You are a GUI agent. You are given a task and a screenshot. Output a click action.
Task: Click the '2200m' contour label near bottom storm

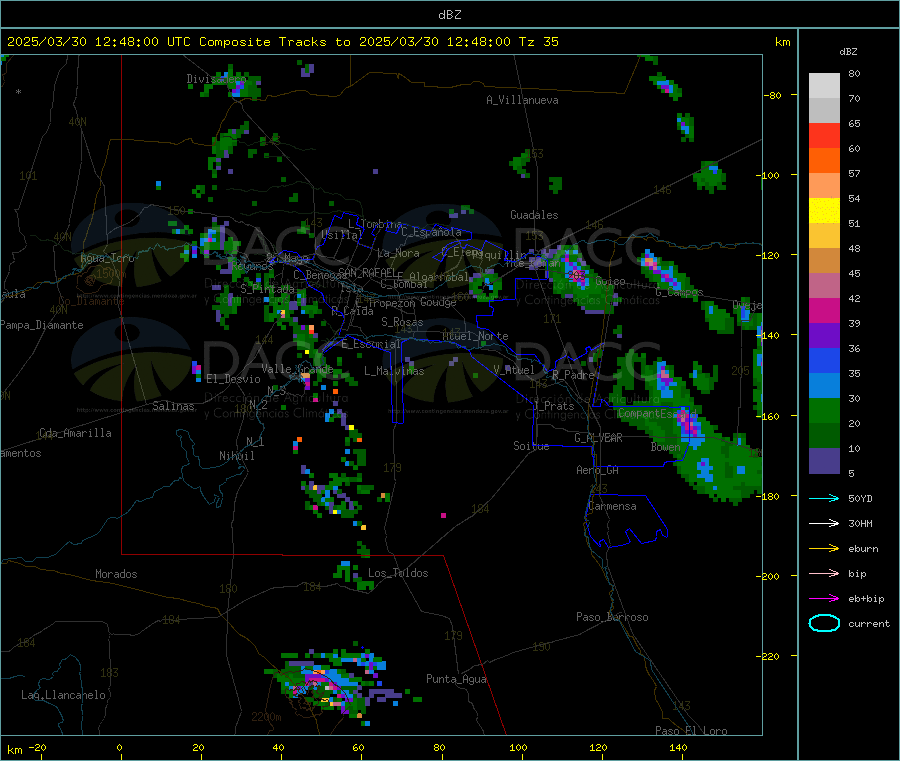point(266,717)
